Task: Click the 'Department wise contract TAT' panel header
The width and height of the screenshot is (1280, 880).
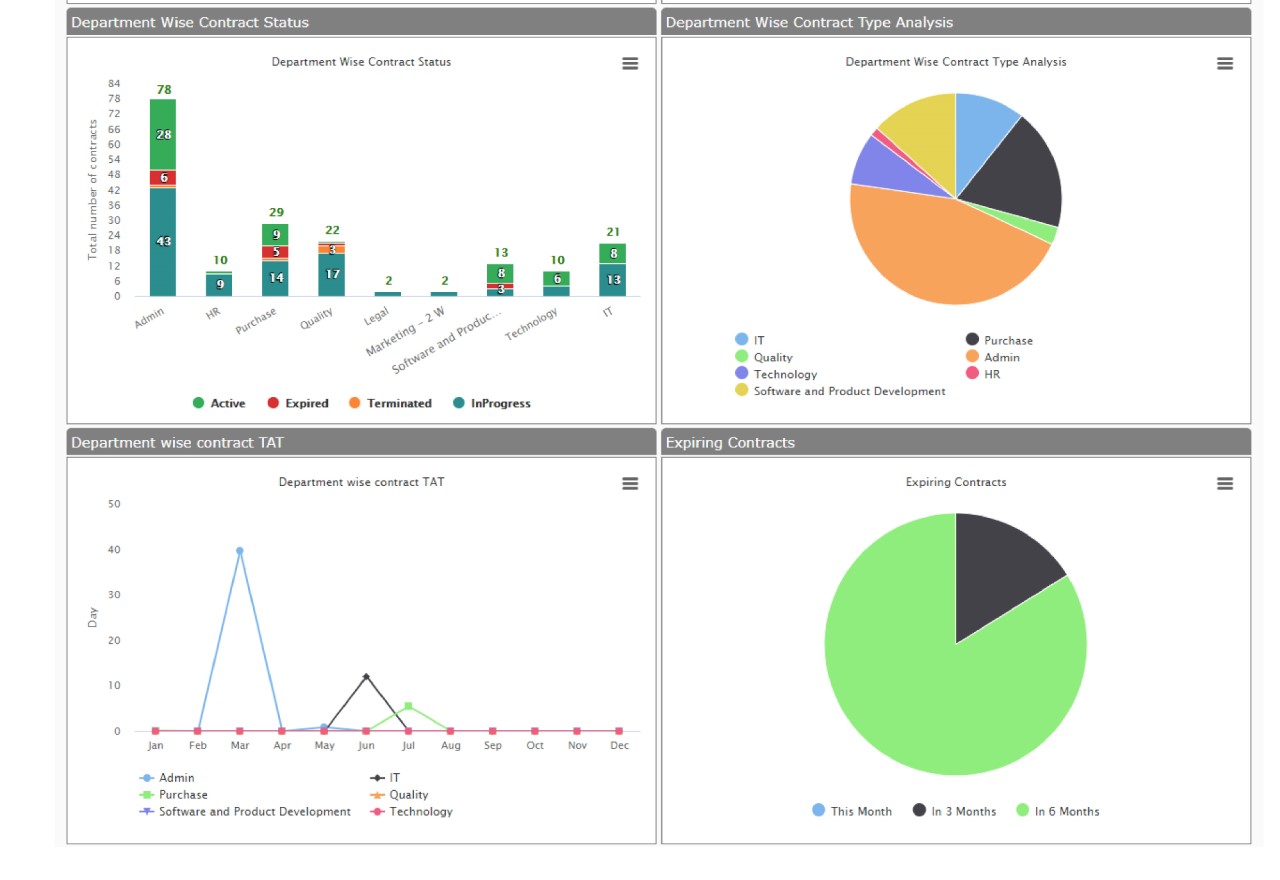Action: point(361,443)
